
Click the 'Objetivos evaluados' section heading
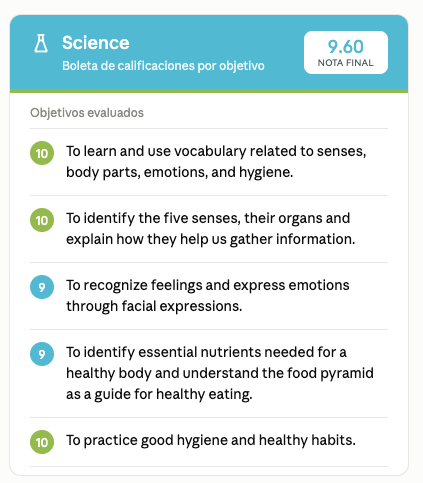click(x=87, y=113)
